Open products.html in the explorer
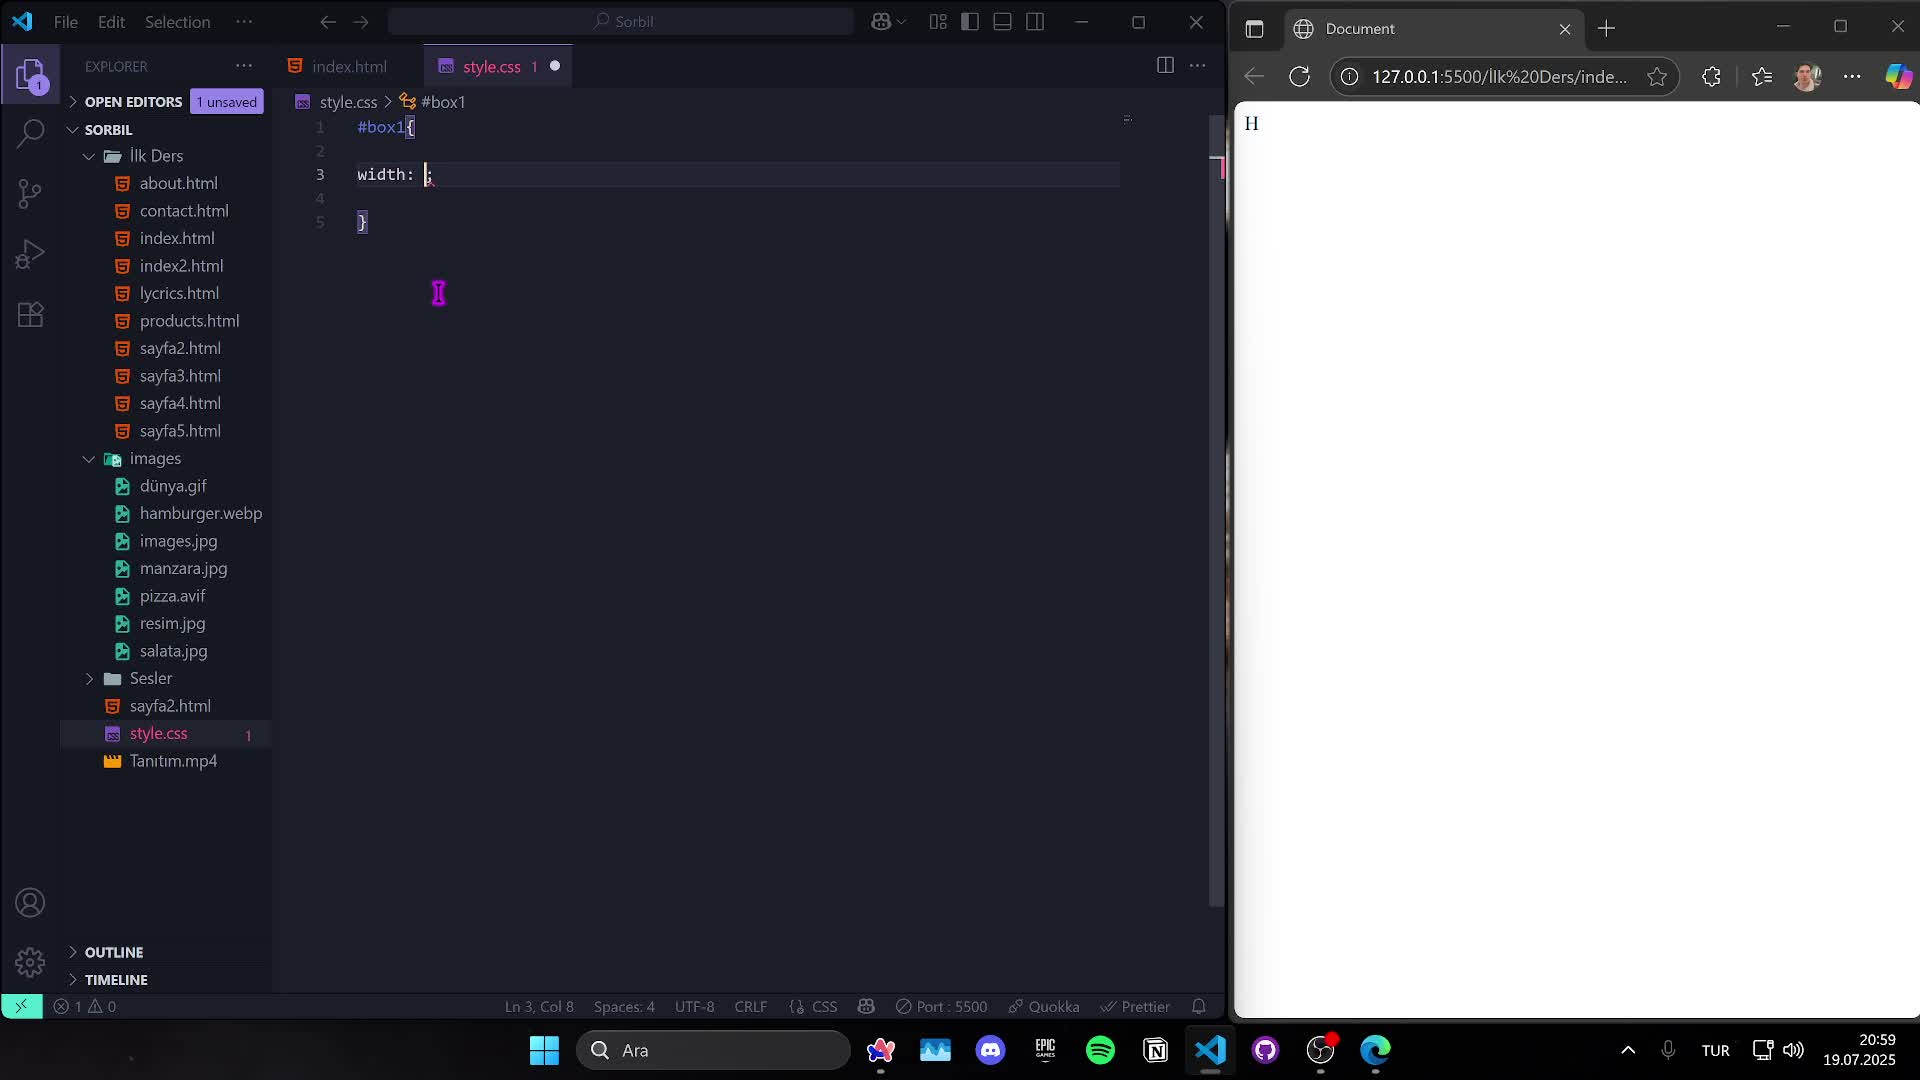 click(189, 321)
